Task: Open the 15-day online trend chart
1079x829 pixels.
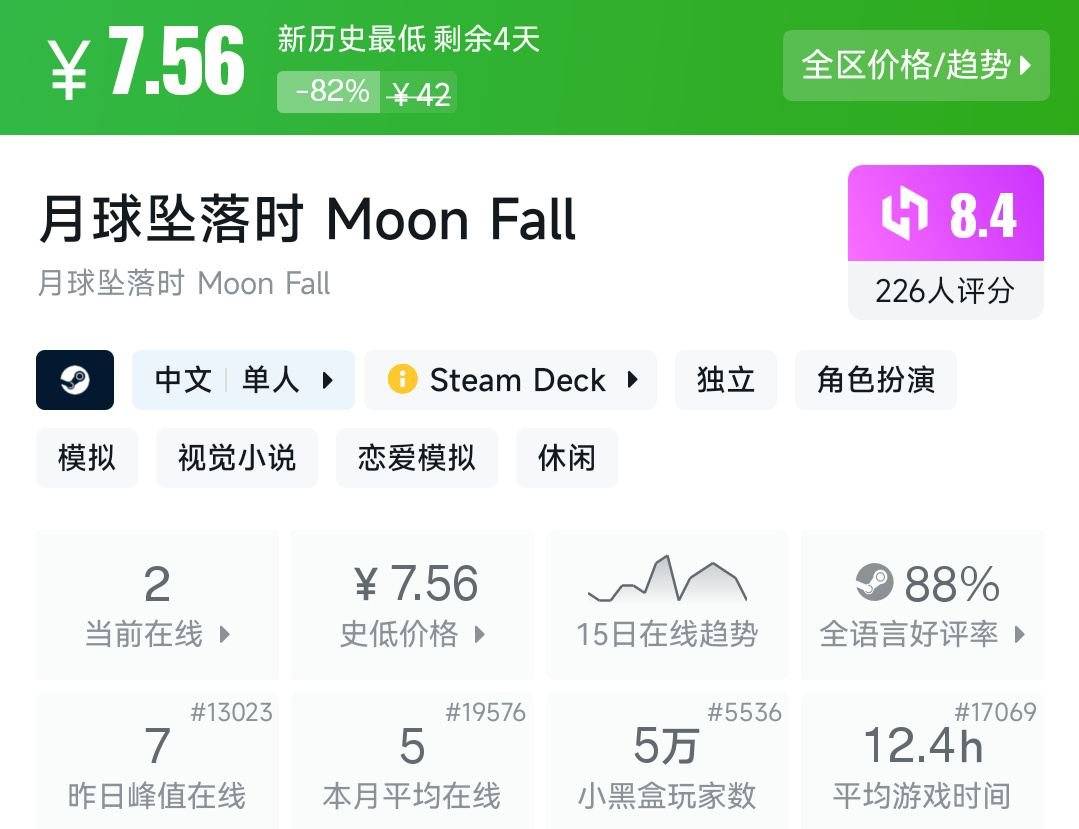Action: 667,604
